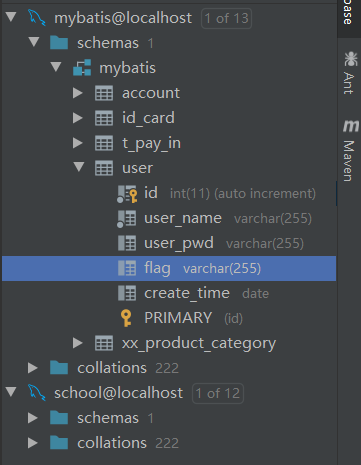Viewport: 361px width, 465px height.
Task: Click the user_name column icon
Action: (x=126, y=219)
